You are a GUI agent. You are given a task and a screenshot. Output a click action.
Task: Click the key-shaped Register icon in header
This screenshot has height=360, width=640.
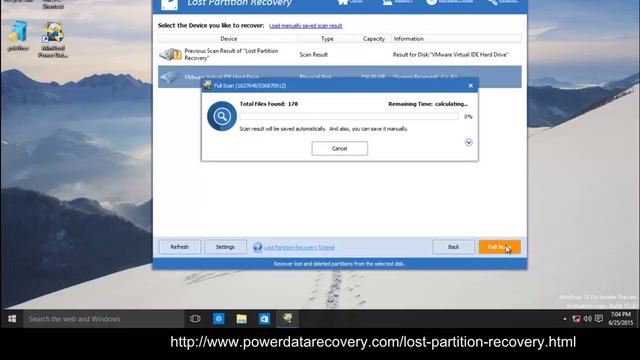click(493, 2)
